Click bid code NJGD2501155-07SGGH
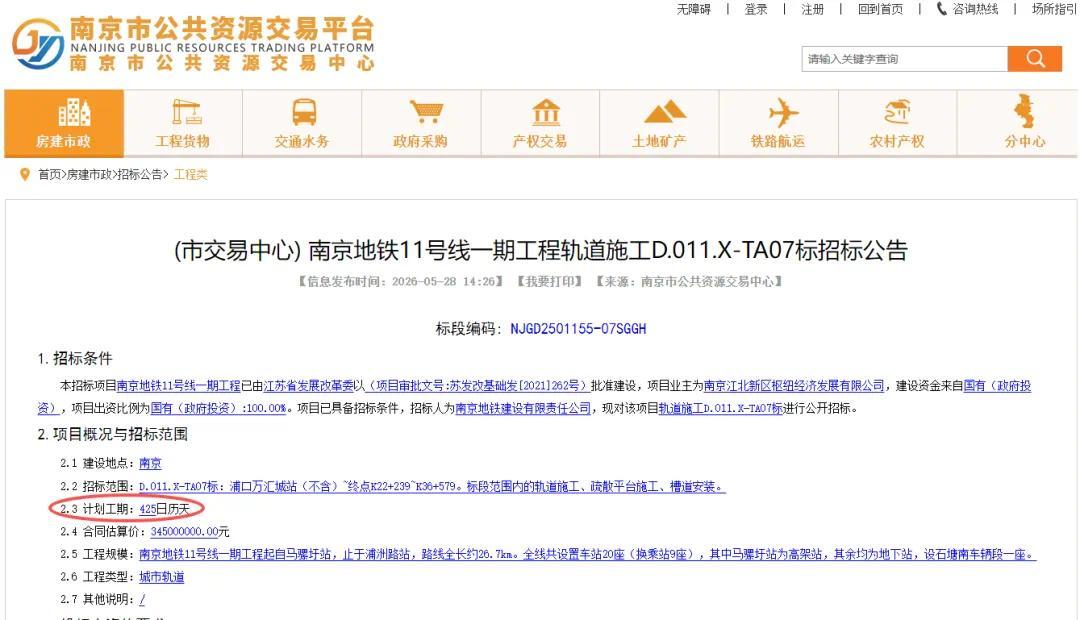 578,329
